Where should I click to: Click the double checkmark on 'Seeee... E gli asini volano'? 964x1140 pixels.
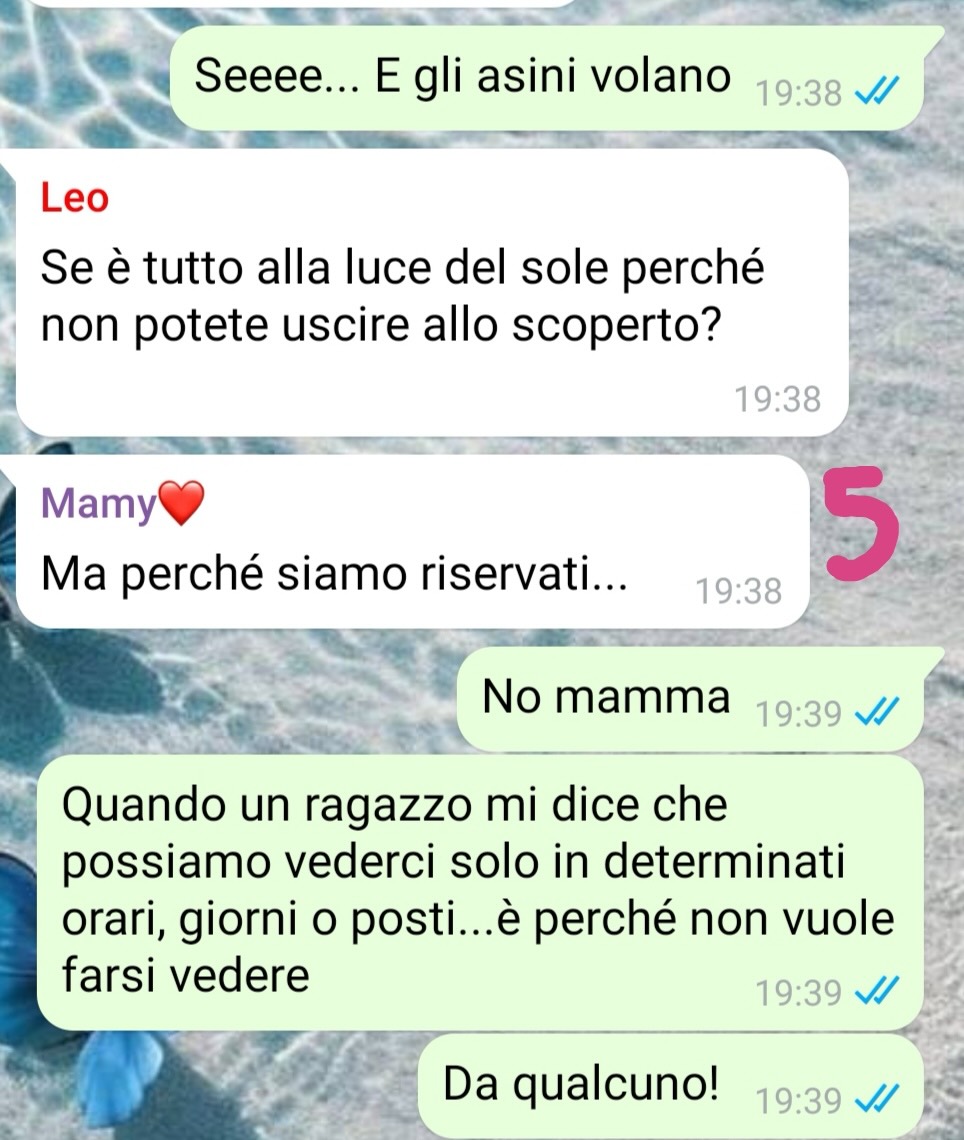877,92
